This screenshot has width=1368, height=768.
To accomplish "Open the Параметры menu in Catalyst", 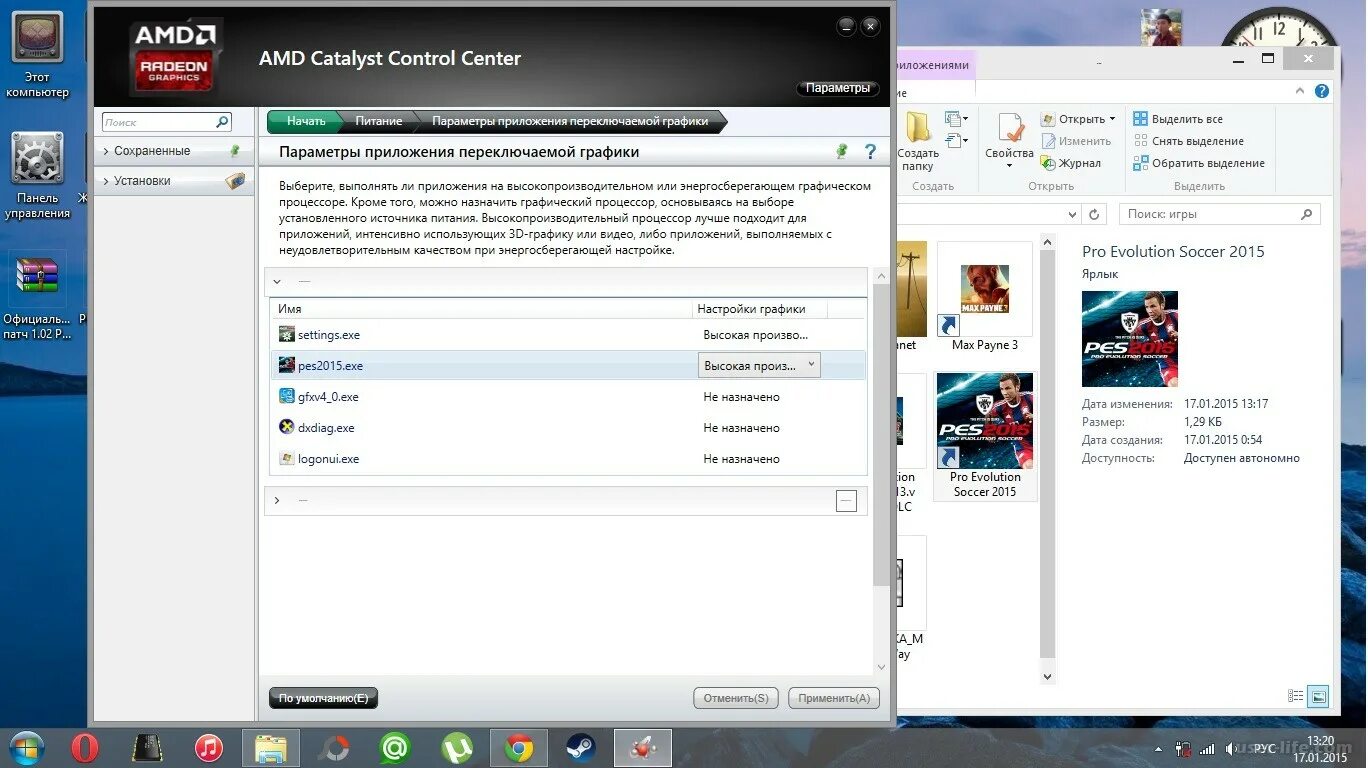I will pos(838,88).
